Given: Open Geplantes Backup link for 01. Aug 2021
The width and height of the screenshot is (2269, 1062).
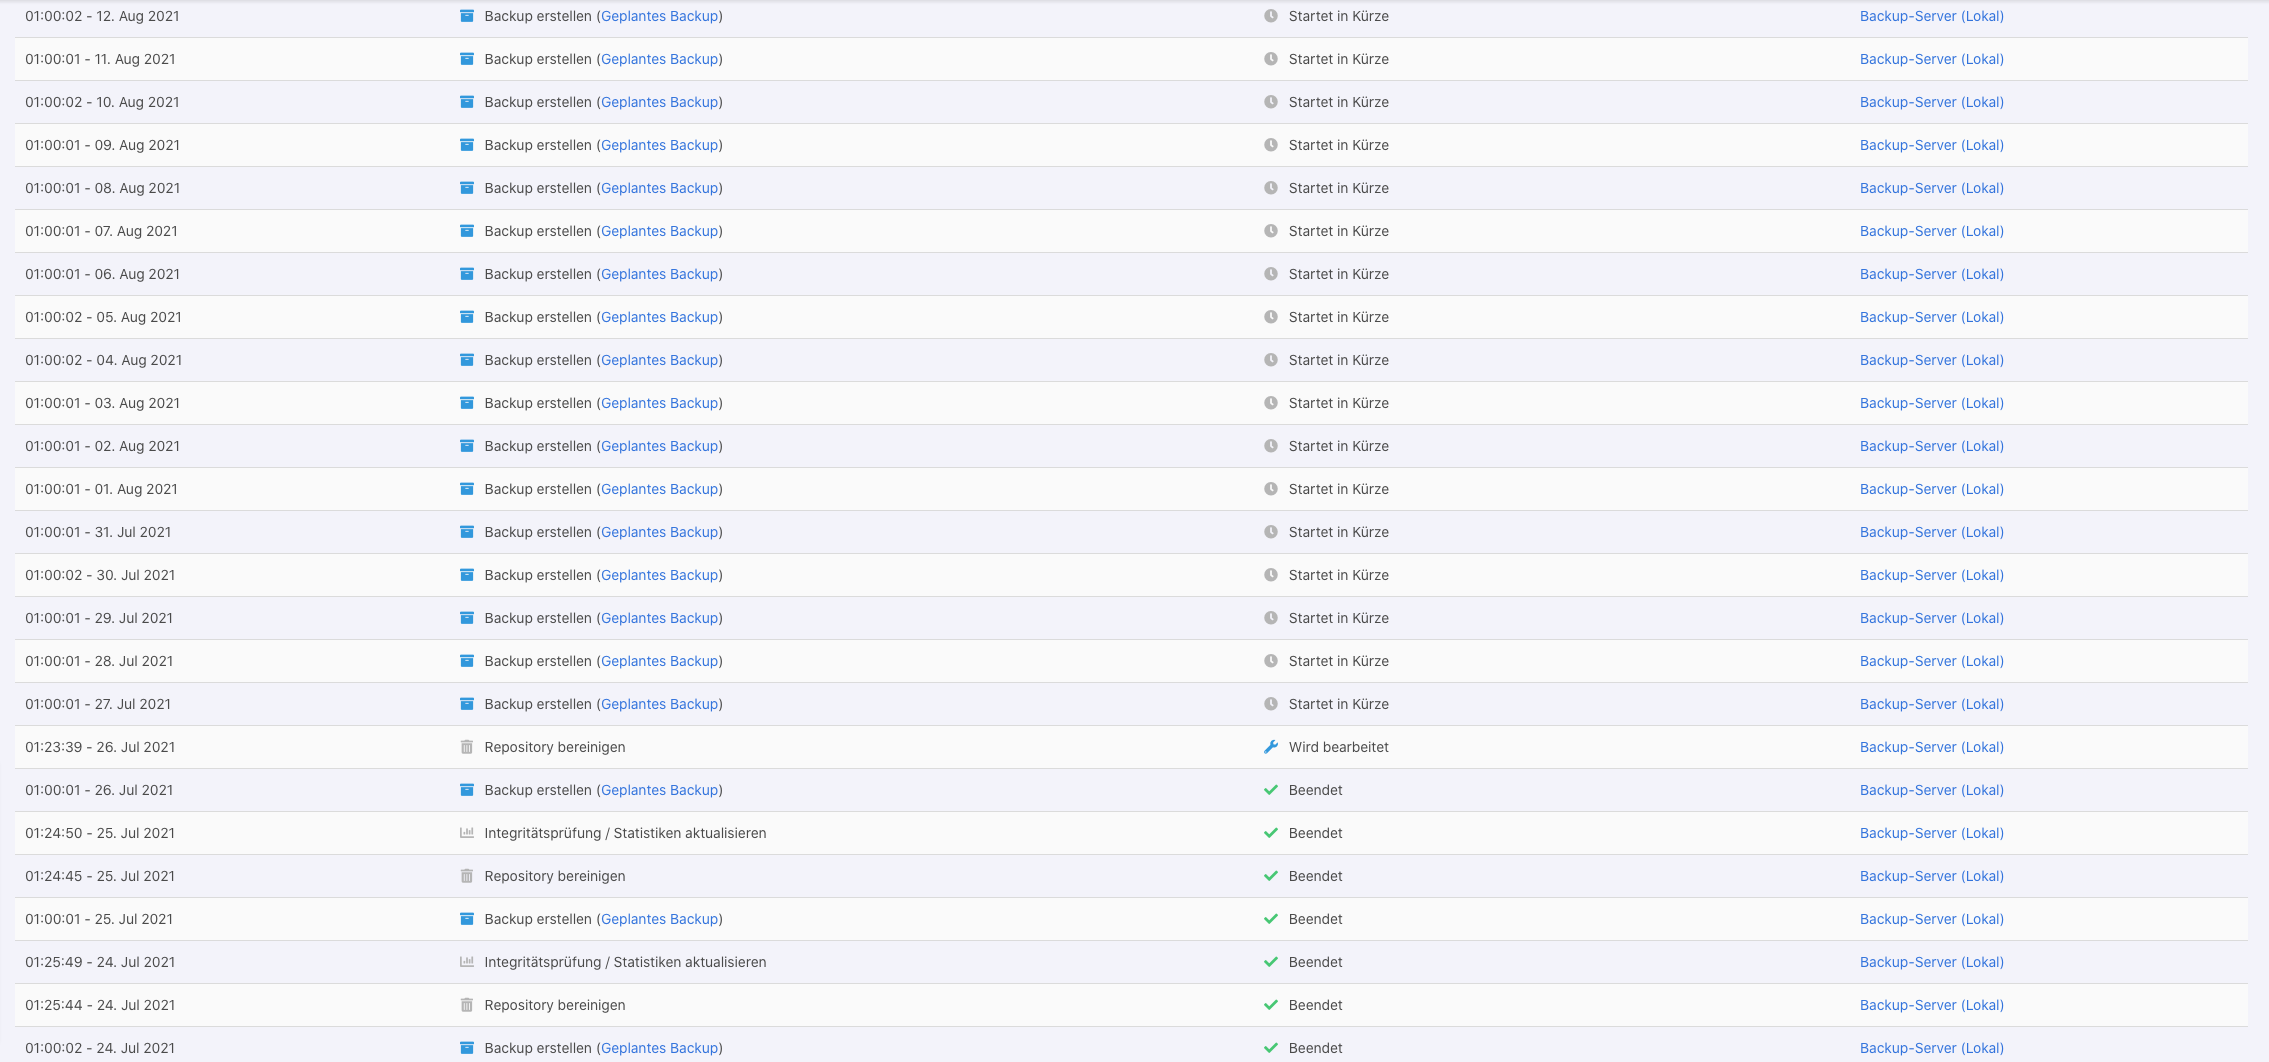Looking at the screenshot, I should 659,489.
